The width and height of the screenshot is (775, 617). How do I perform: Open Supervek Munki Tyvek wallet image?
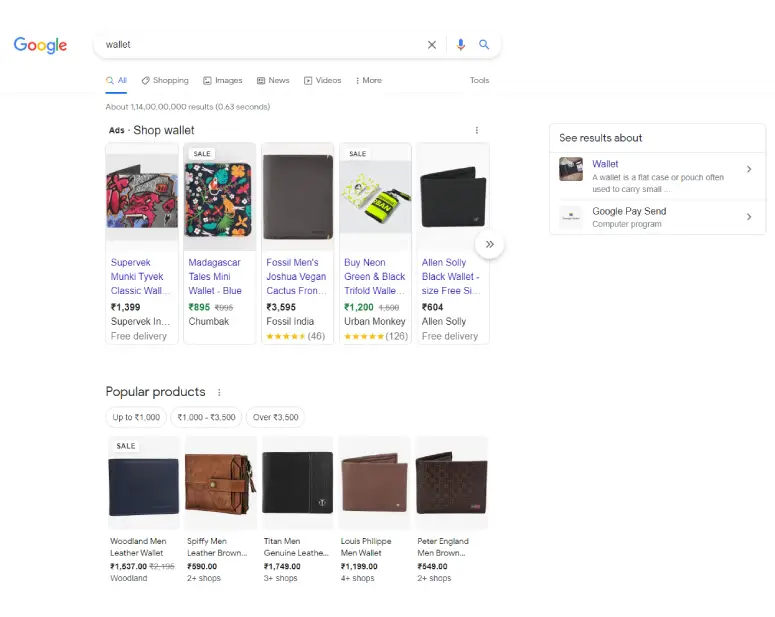pos(142,197)
